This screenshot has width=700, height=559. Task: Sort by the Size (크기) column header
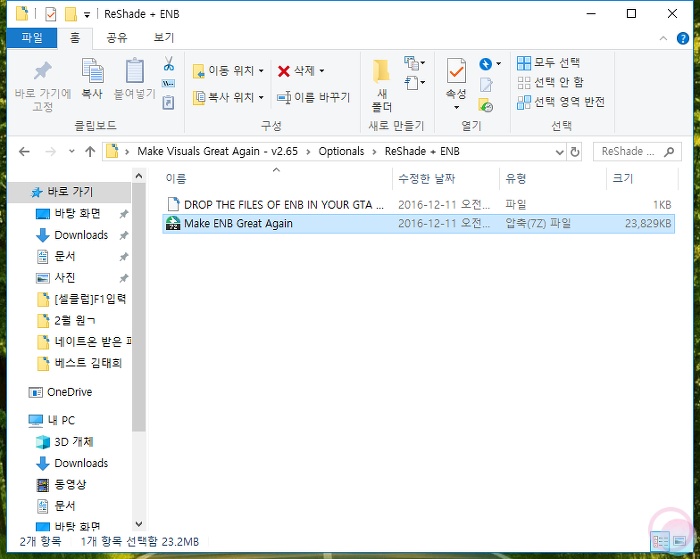(x=642, y=179)
